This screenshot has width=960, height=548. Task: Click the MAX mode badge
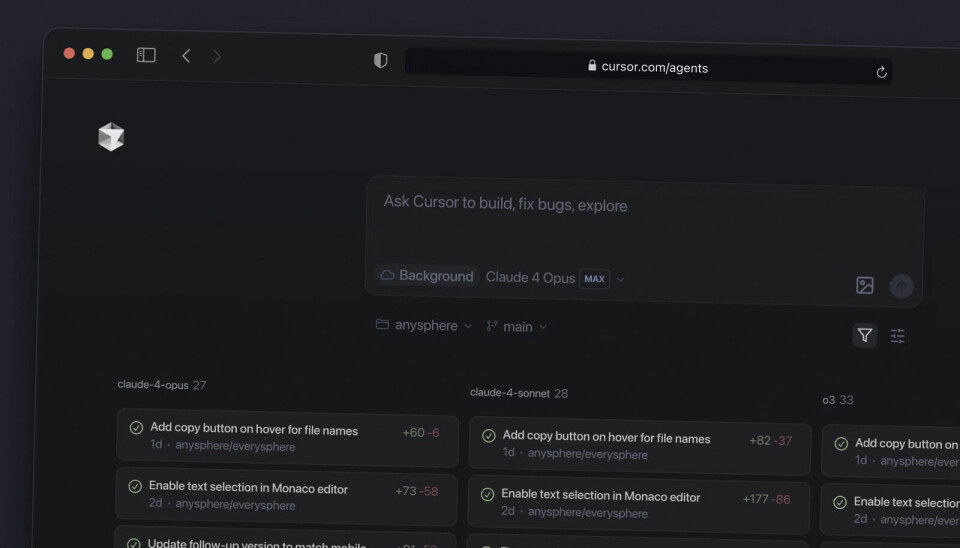pyautogui.click(x=594, y=279)
